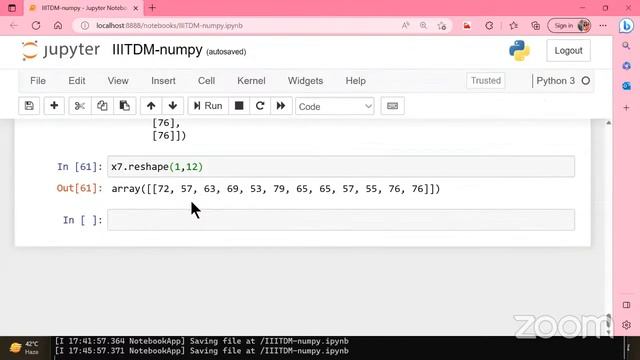The height and width of the screenshot is (360, 640).
Task: Close the IIITDM-numpy browser tab
Action: 136,8
